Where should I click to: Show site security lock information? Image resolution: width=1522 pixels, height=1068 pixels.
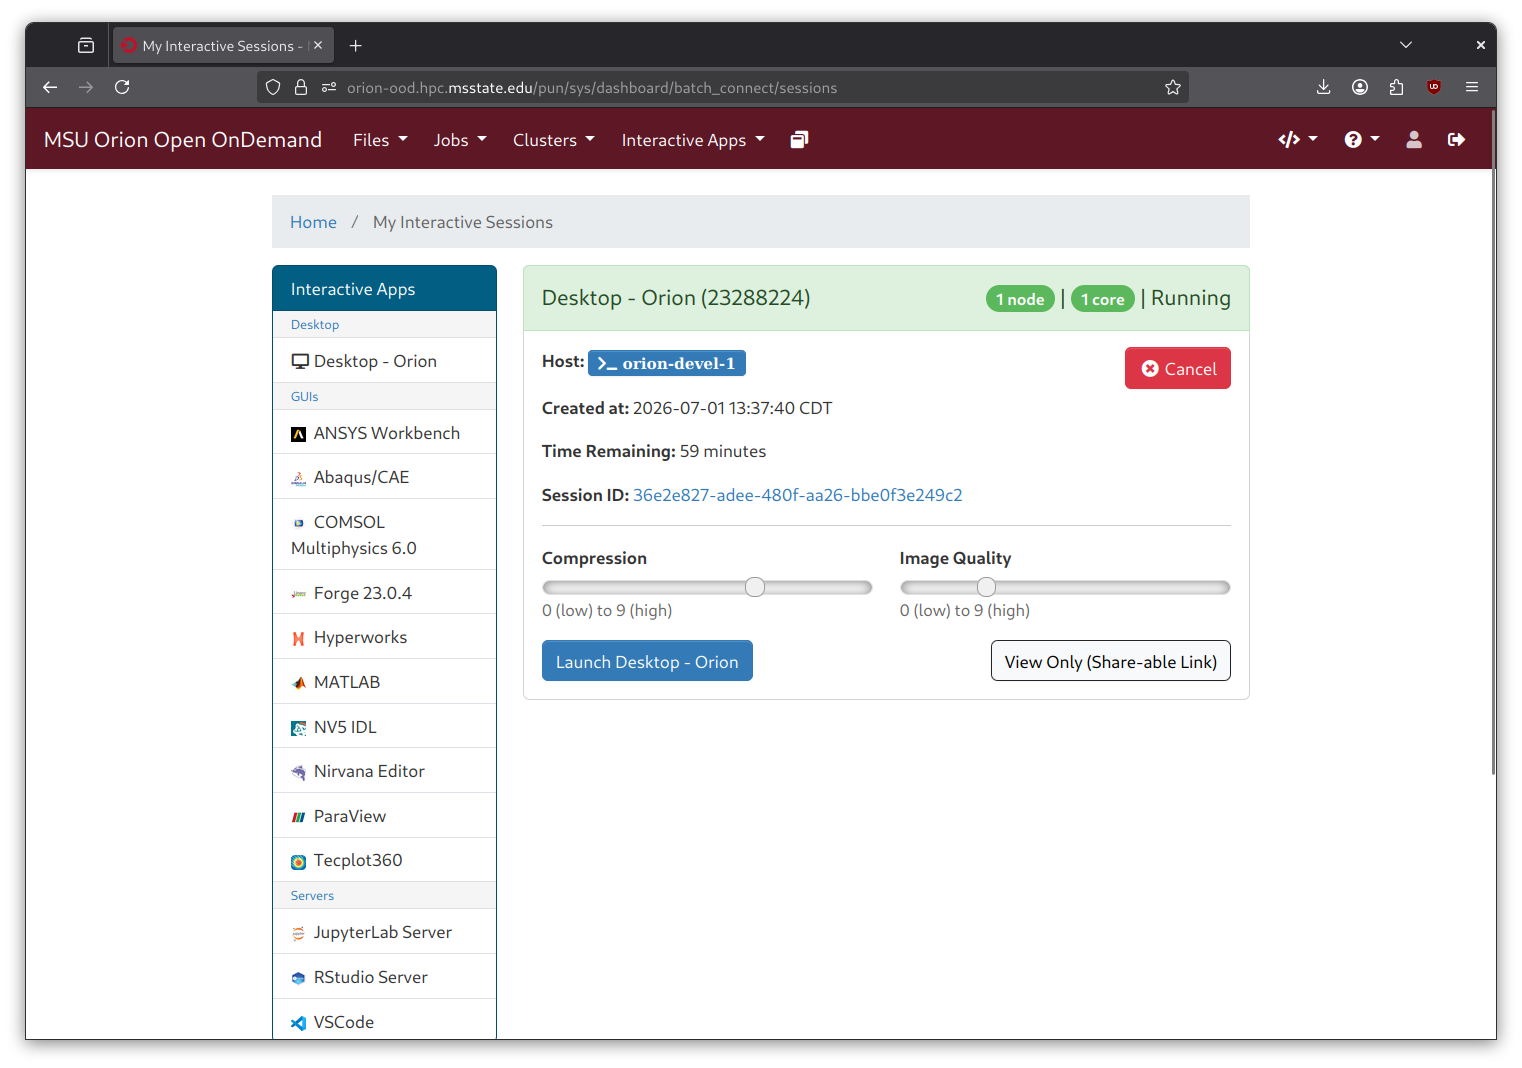pyautogui.click(x=300, y=87)
